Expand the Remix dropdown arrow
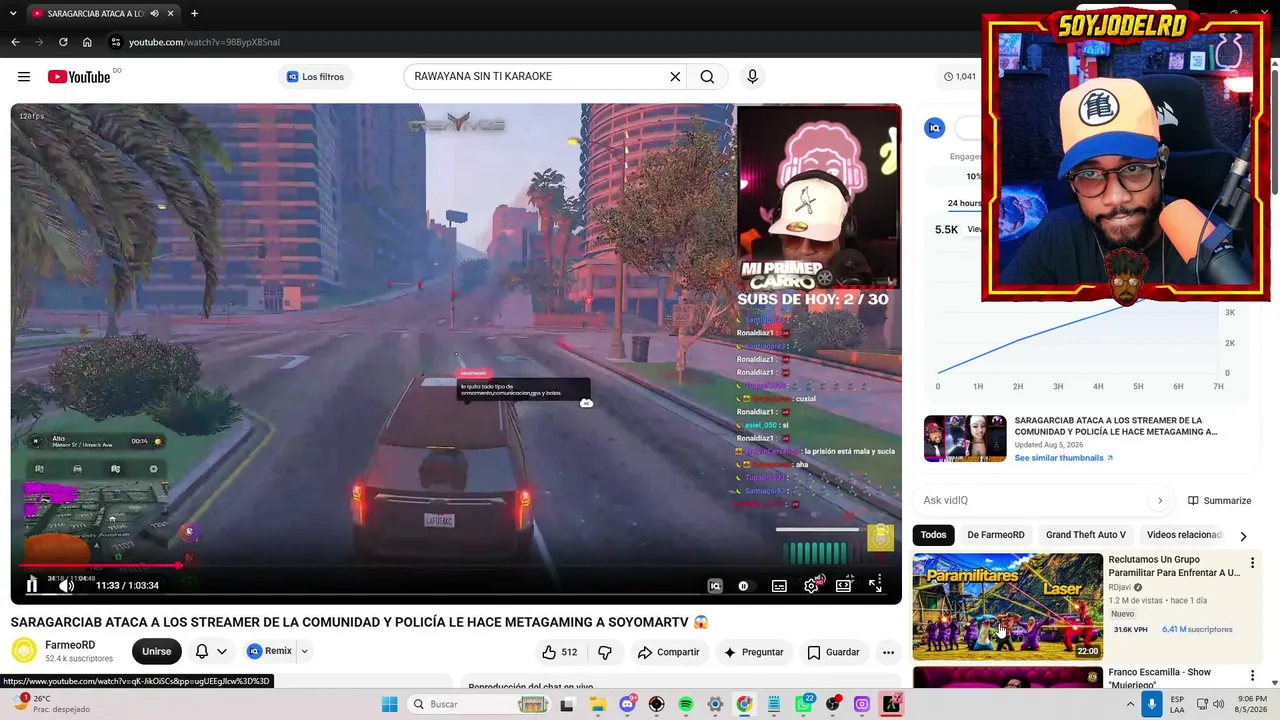 [304, 651]
